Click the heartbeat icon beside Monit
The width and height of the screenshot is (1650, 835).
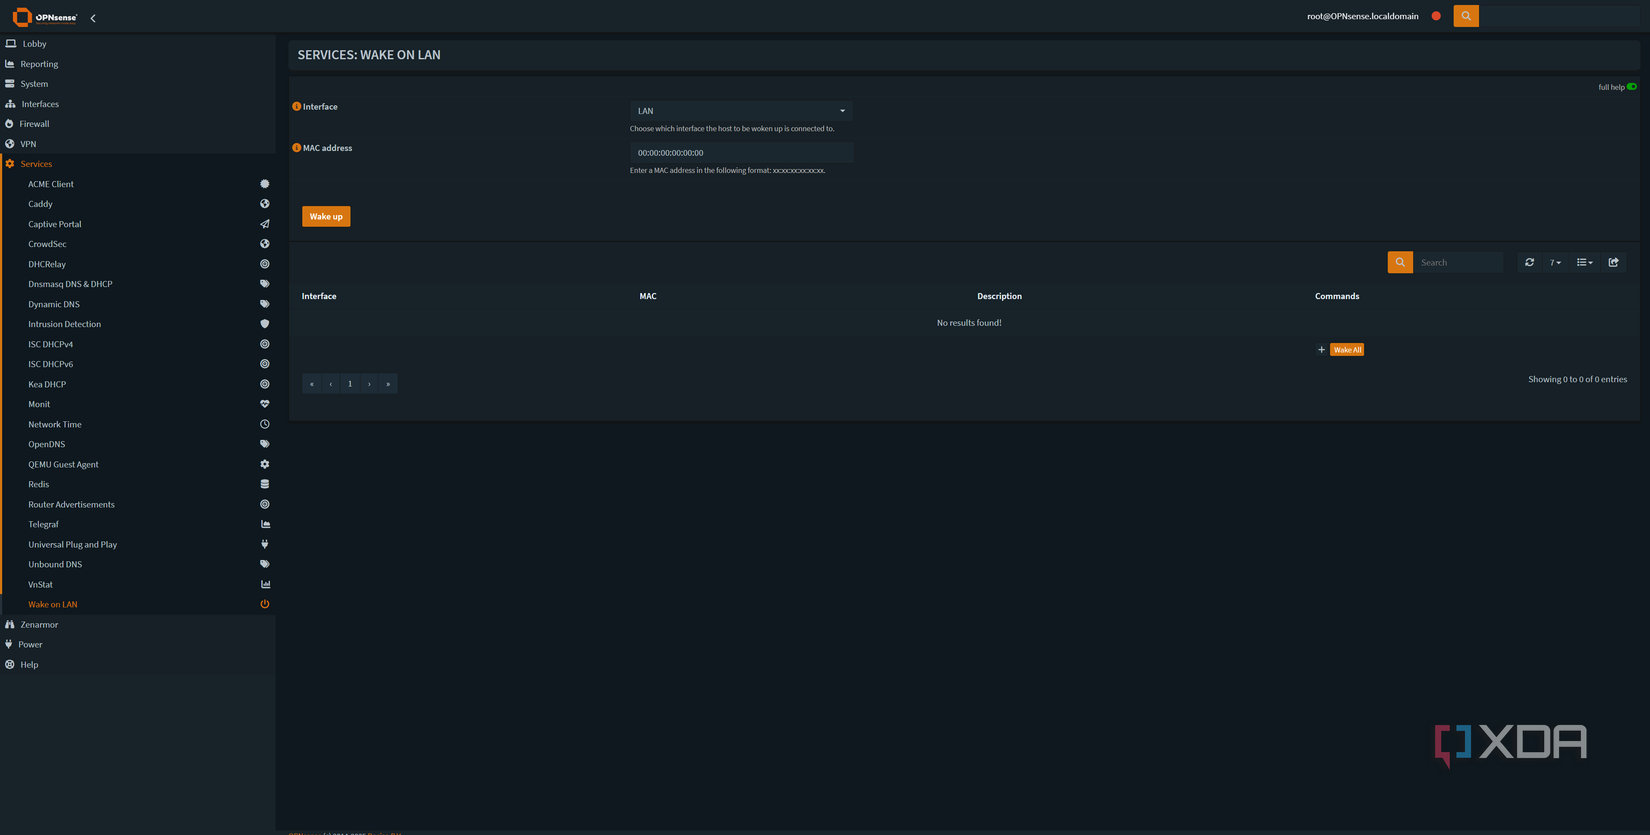pos(265,404)
